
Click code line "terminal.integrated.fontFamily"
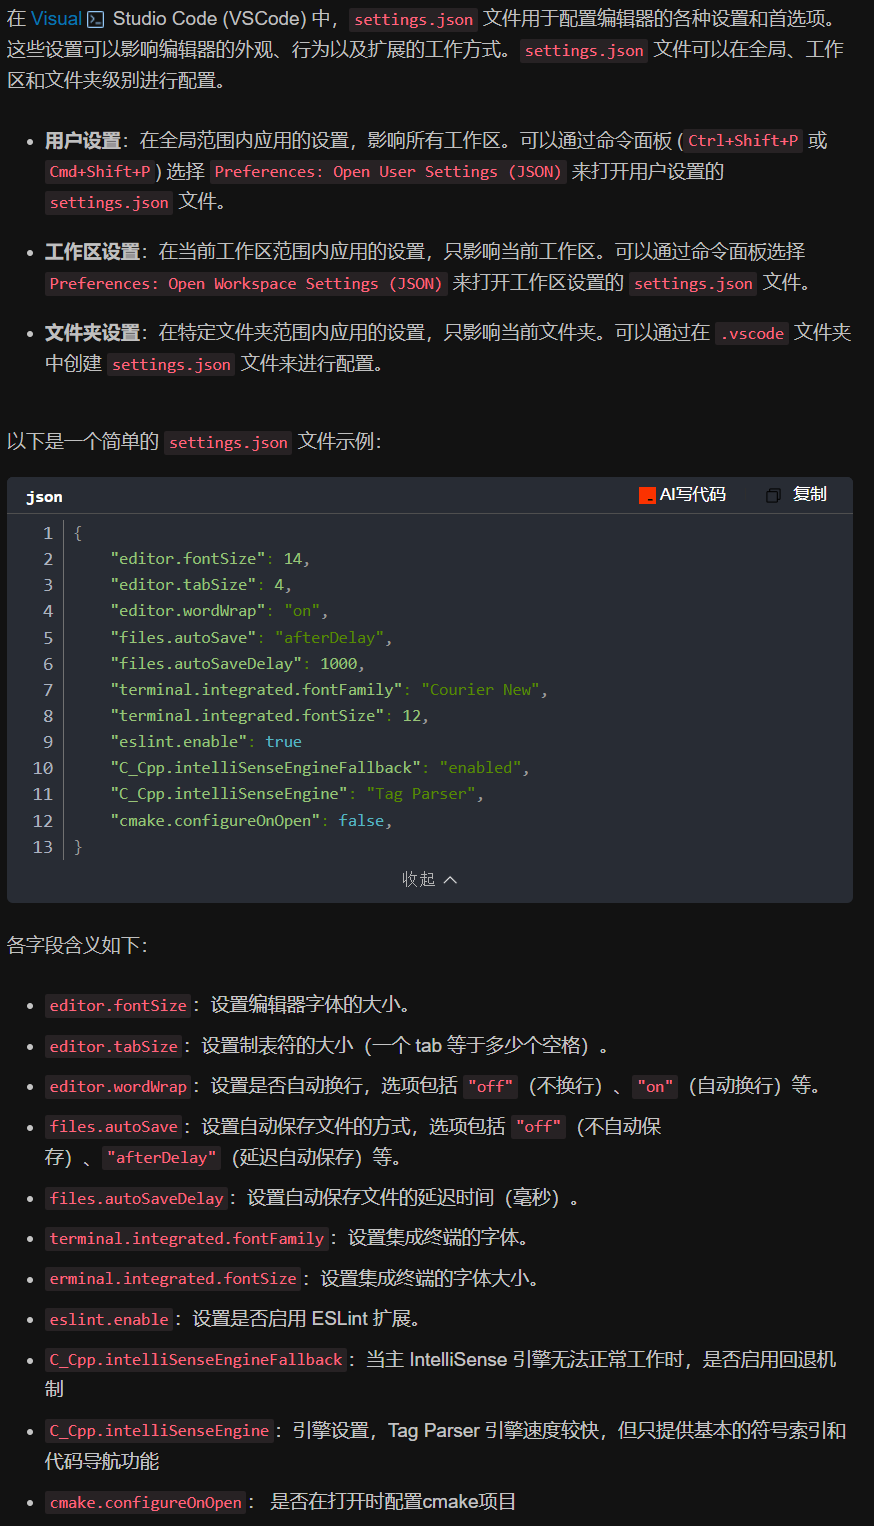[329, 689]
